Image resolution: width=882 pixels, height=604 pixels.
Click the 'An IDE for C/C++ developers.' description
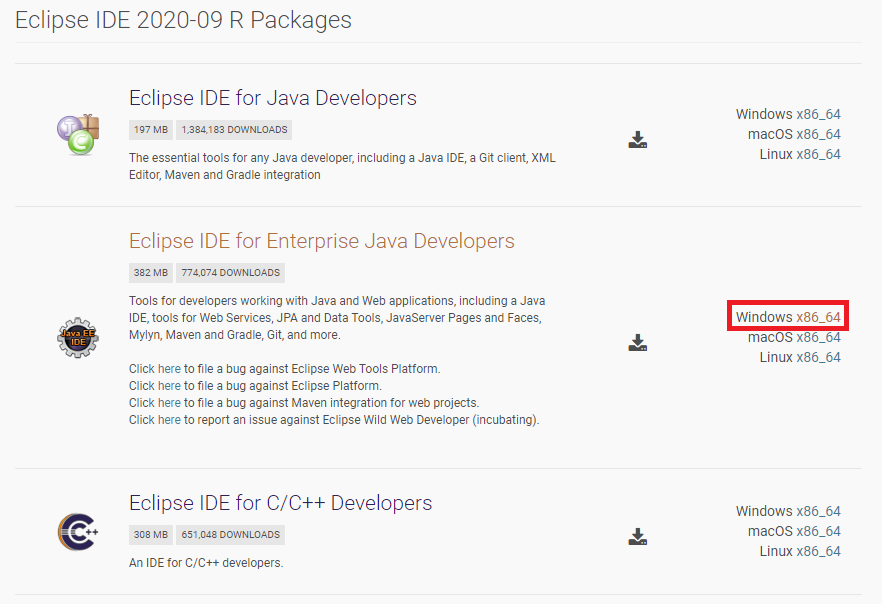pos(206,563)
